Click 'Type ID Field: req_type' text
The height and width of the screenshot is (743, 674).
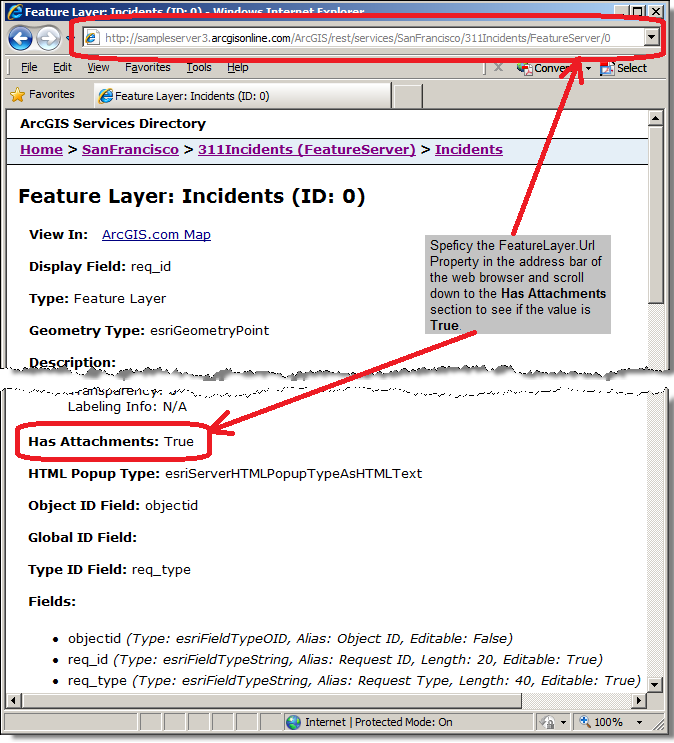tap(109, 570)
